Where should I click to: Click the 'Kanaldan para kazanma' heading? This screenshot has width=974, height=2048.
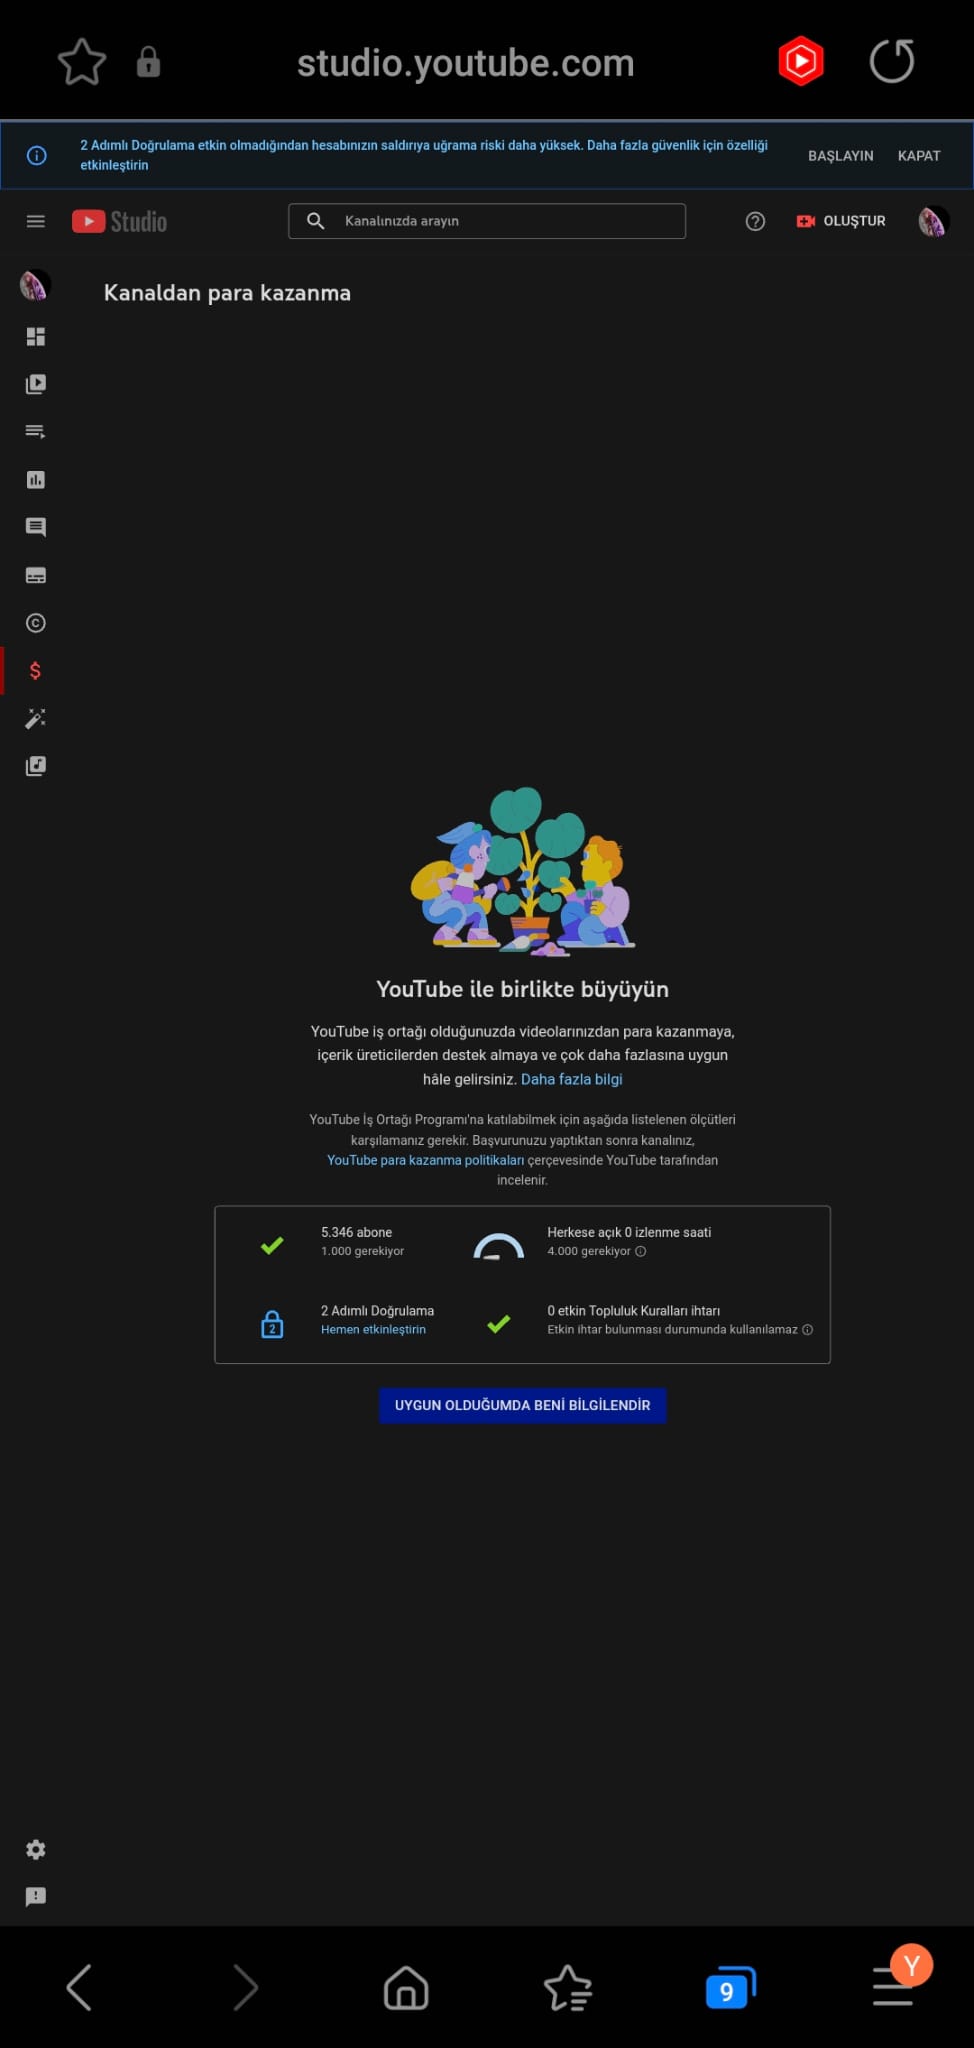coord(227,293)
